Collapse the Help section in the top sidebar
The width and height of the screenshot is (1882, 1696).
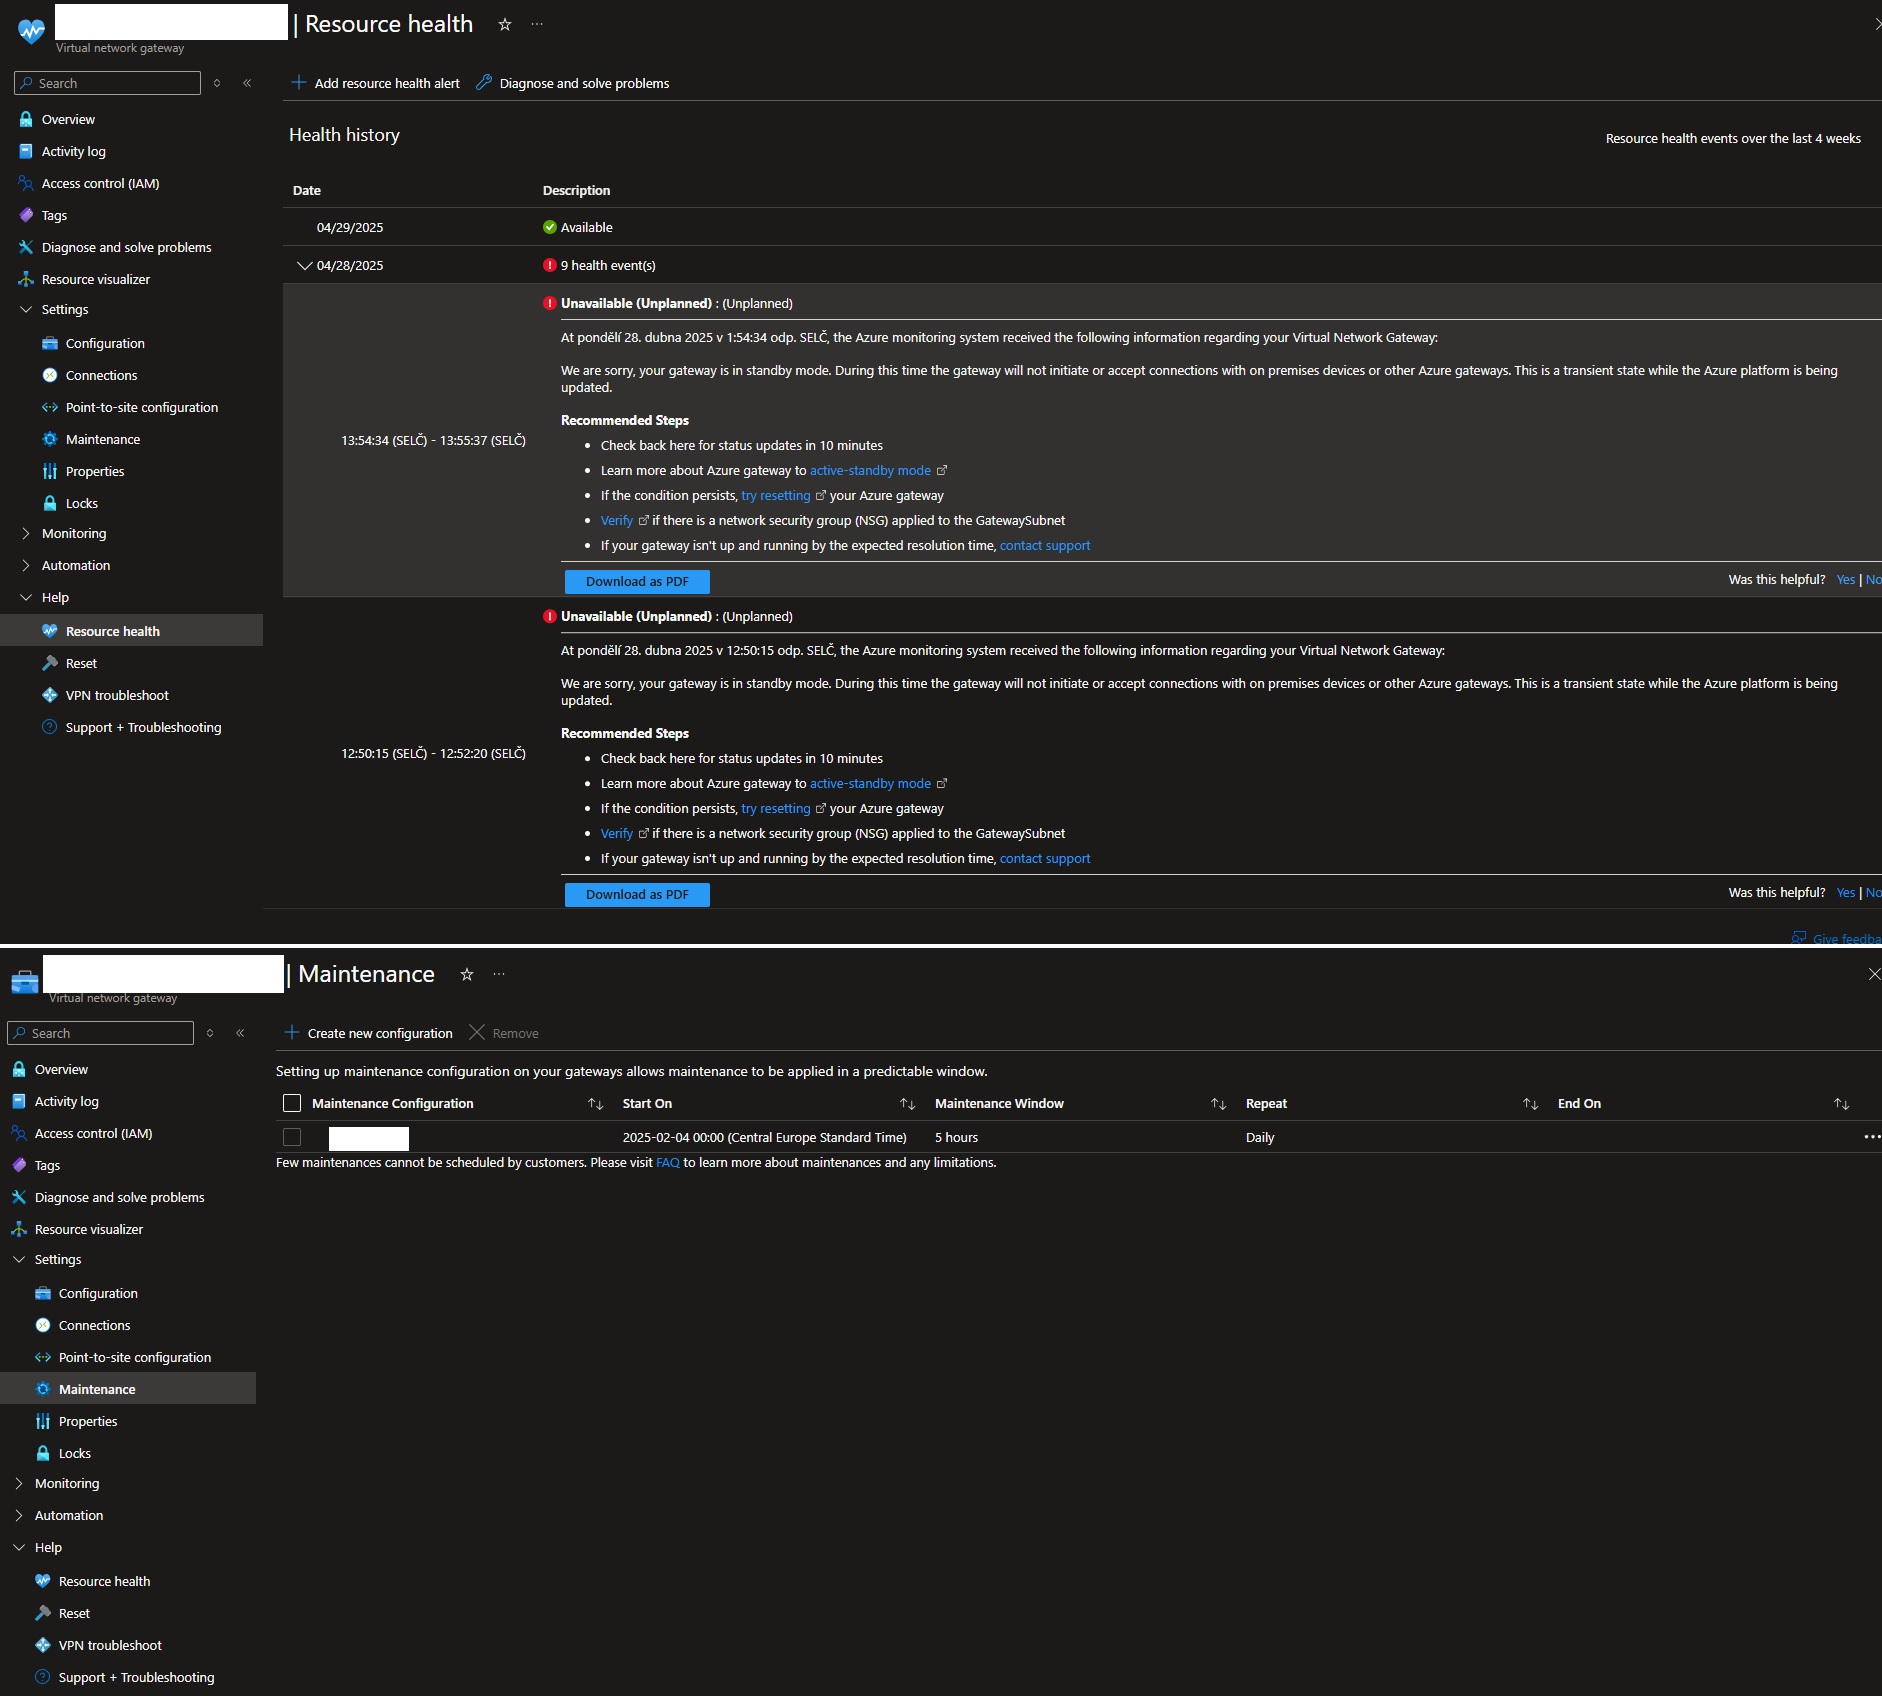click(26, 597)
